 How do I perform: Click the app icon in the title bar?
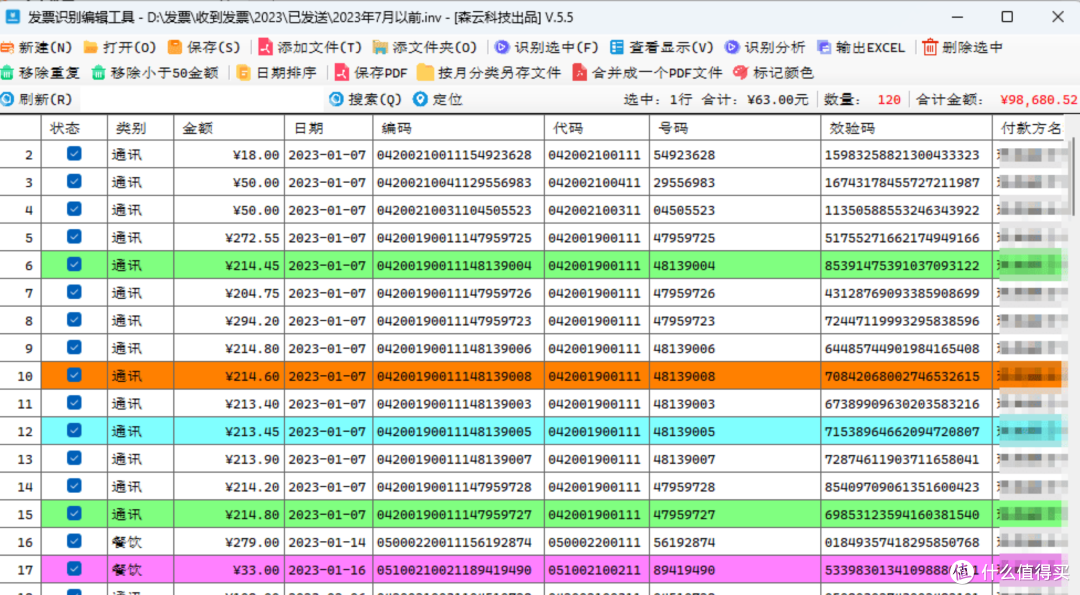click(12, 17)
